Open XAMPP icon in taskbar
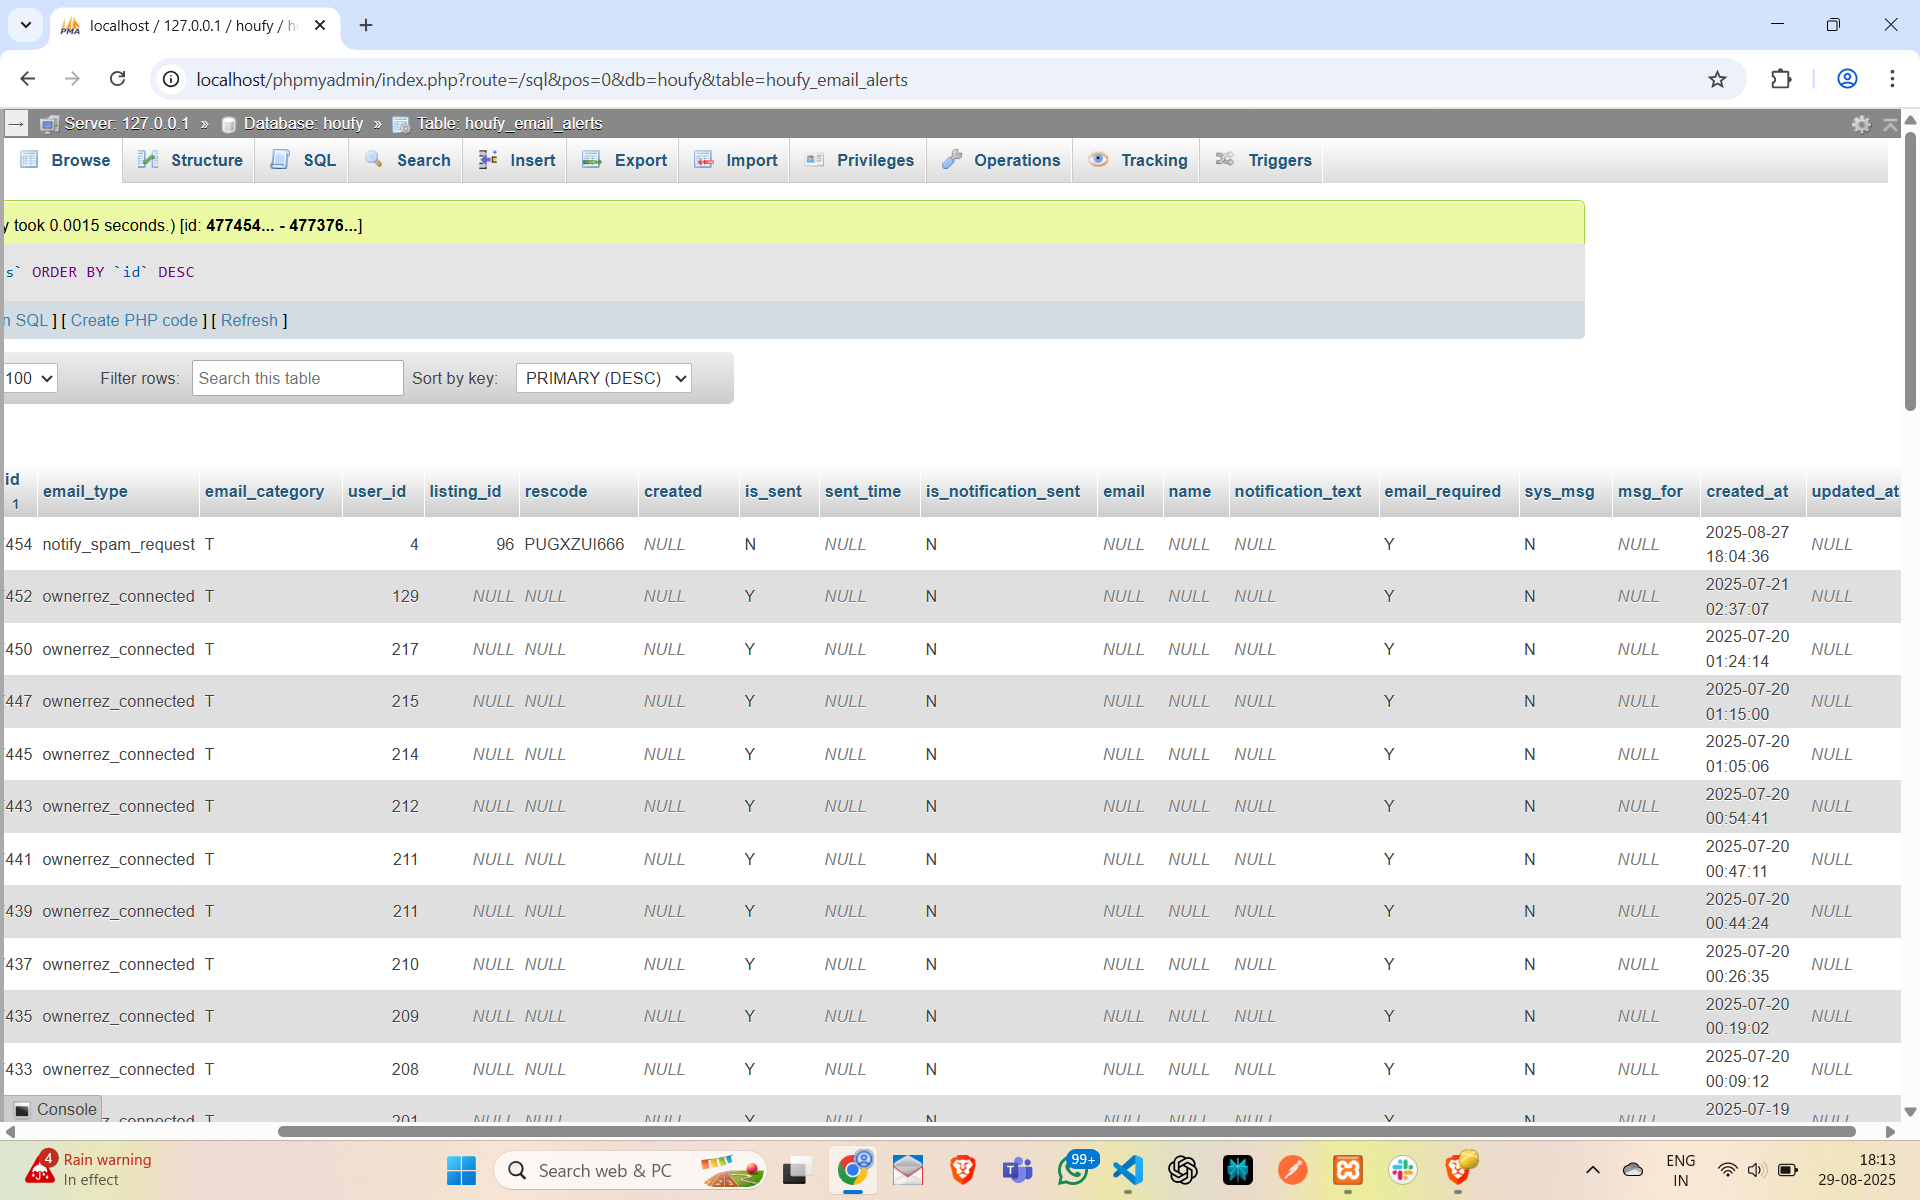The width and height of the screenshot is (1920, 1200). (x=1347, y=1169)
